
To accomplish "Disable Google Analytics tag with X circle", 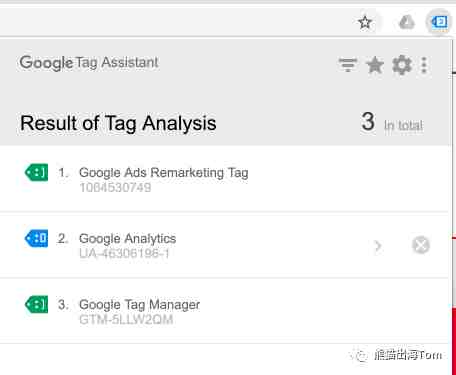I will tap(421, 245).
